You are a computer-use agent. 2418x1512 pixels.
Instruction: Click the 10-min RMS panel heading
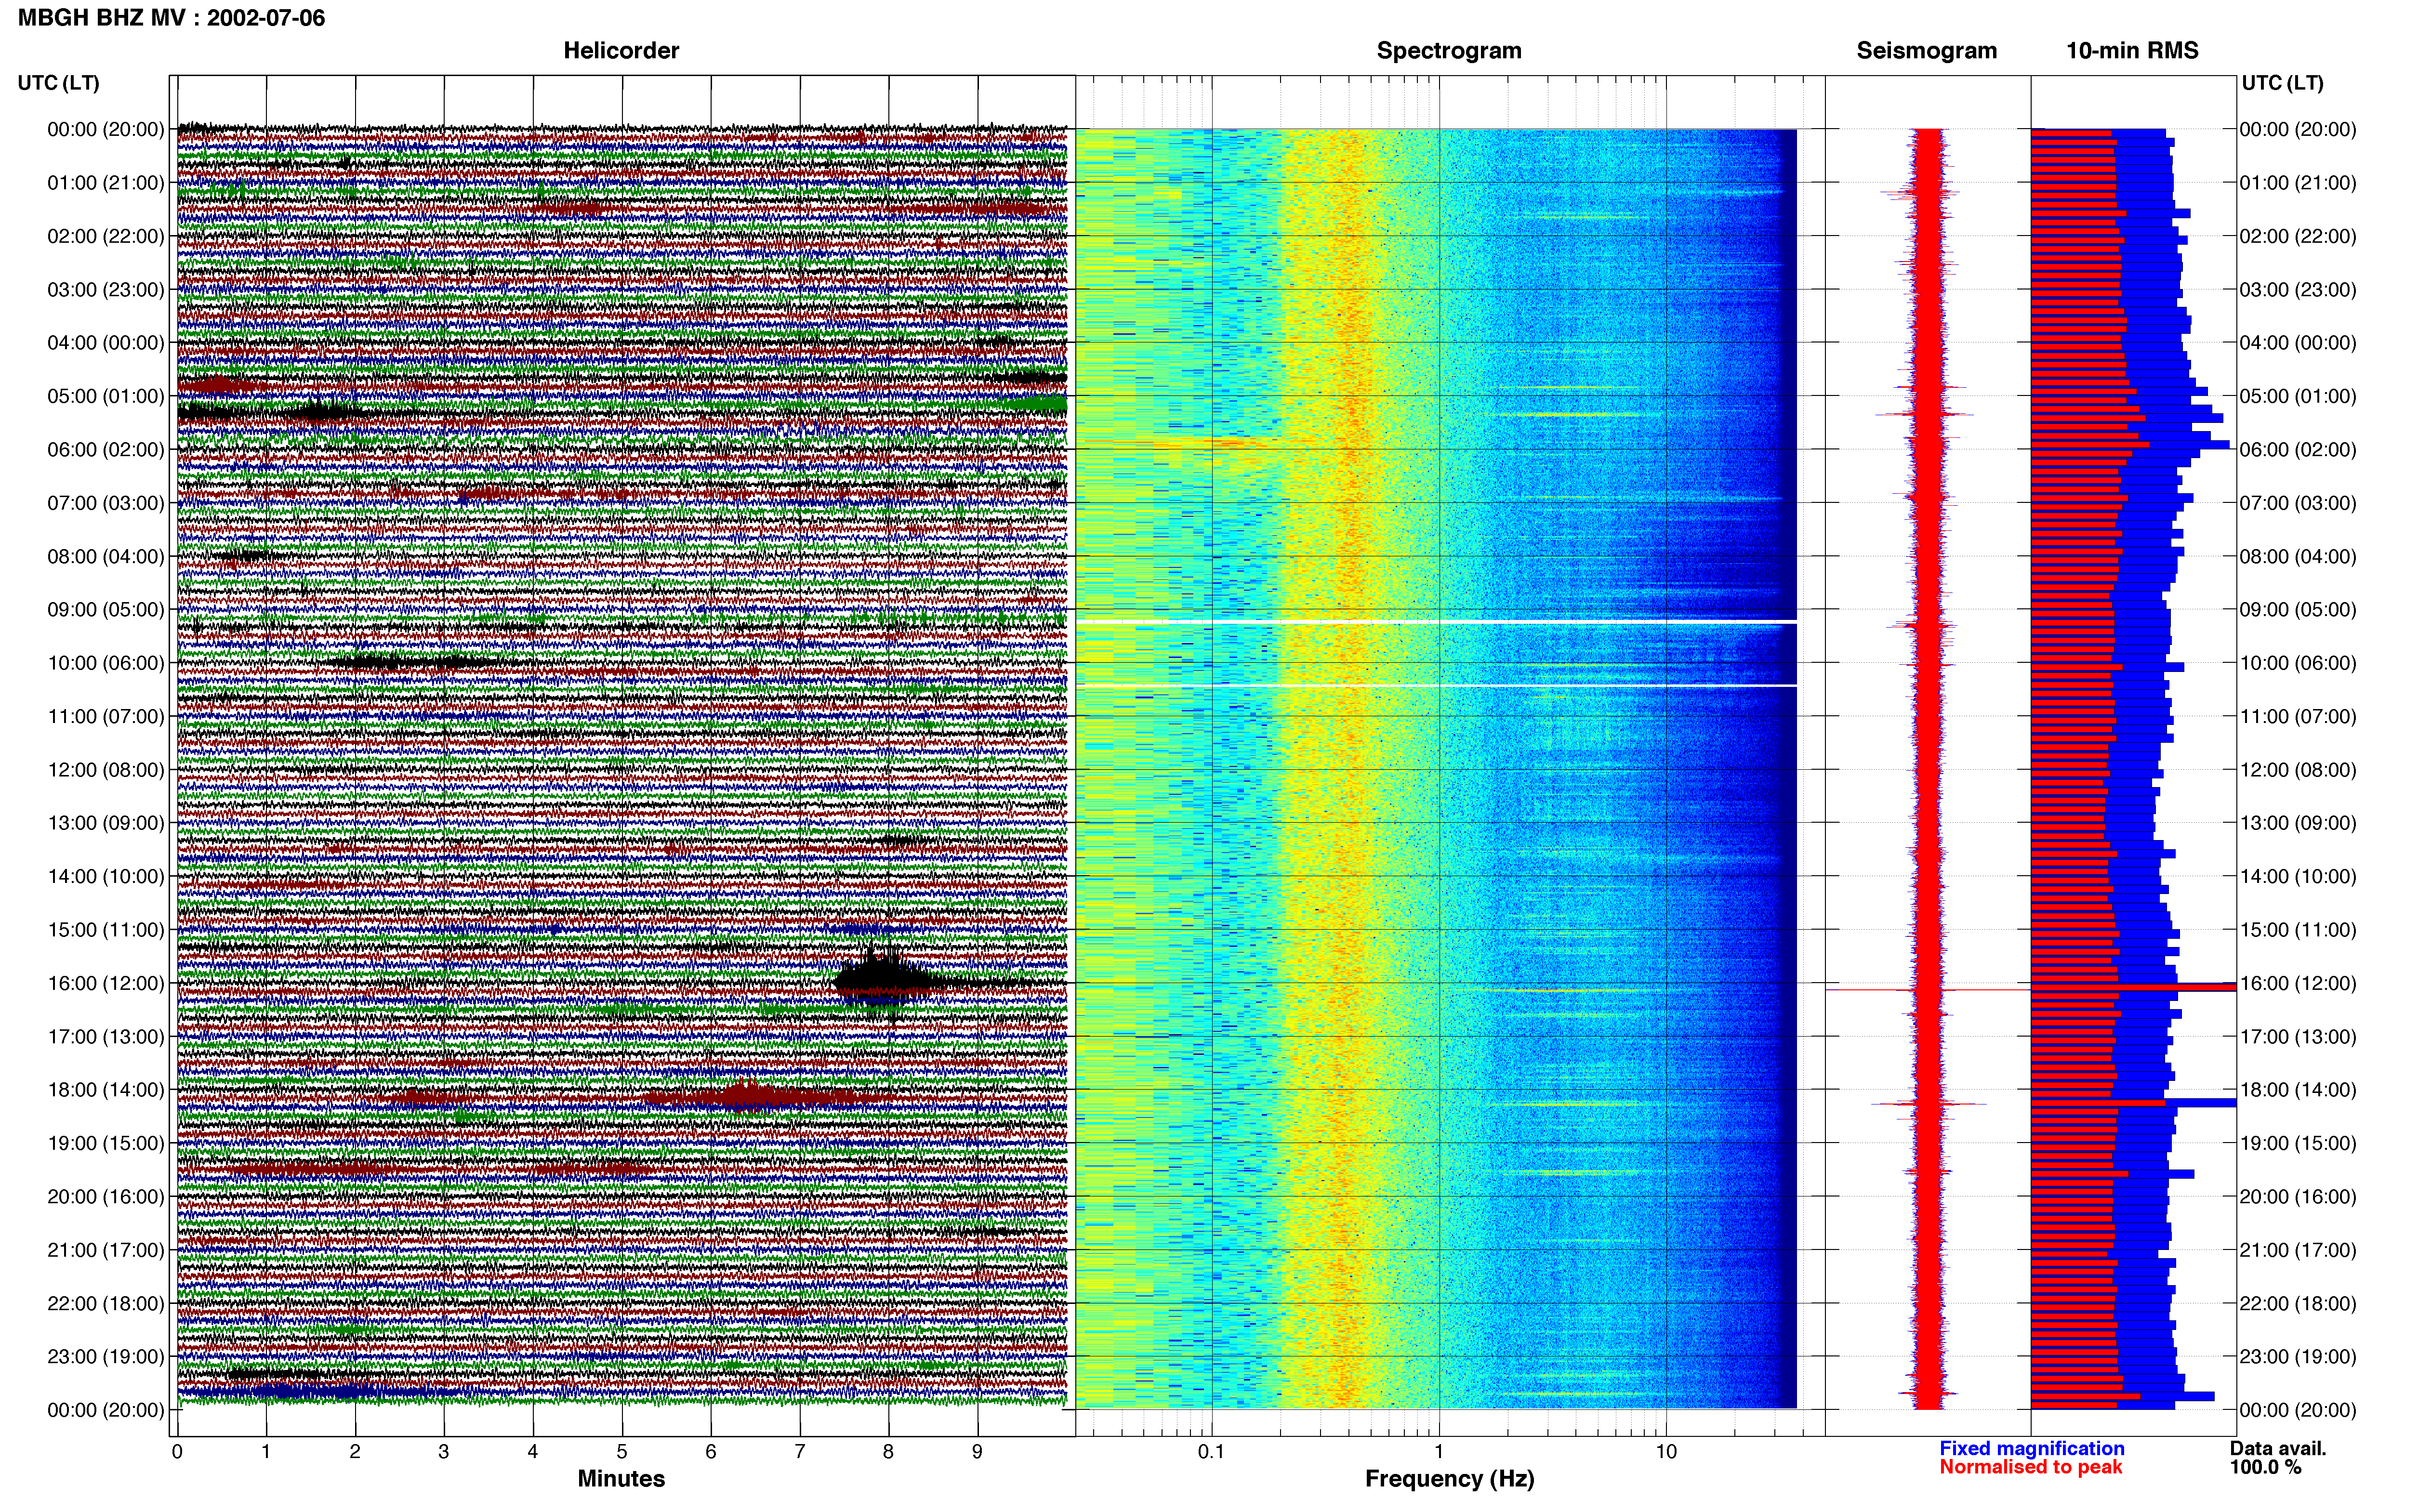[2132, 51]
